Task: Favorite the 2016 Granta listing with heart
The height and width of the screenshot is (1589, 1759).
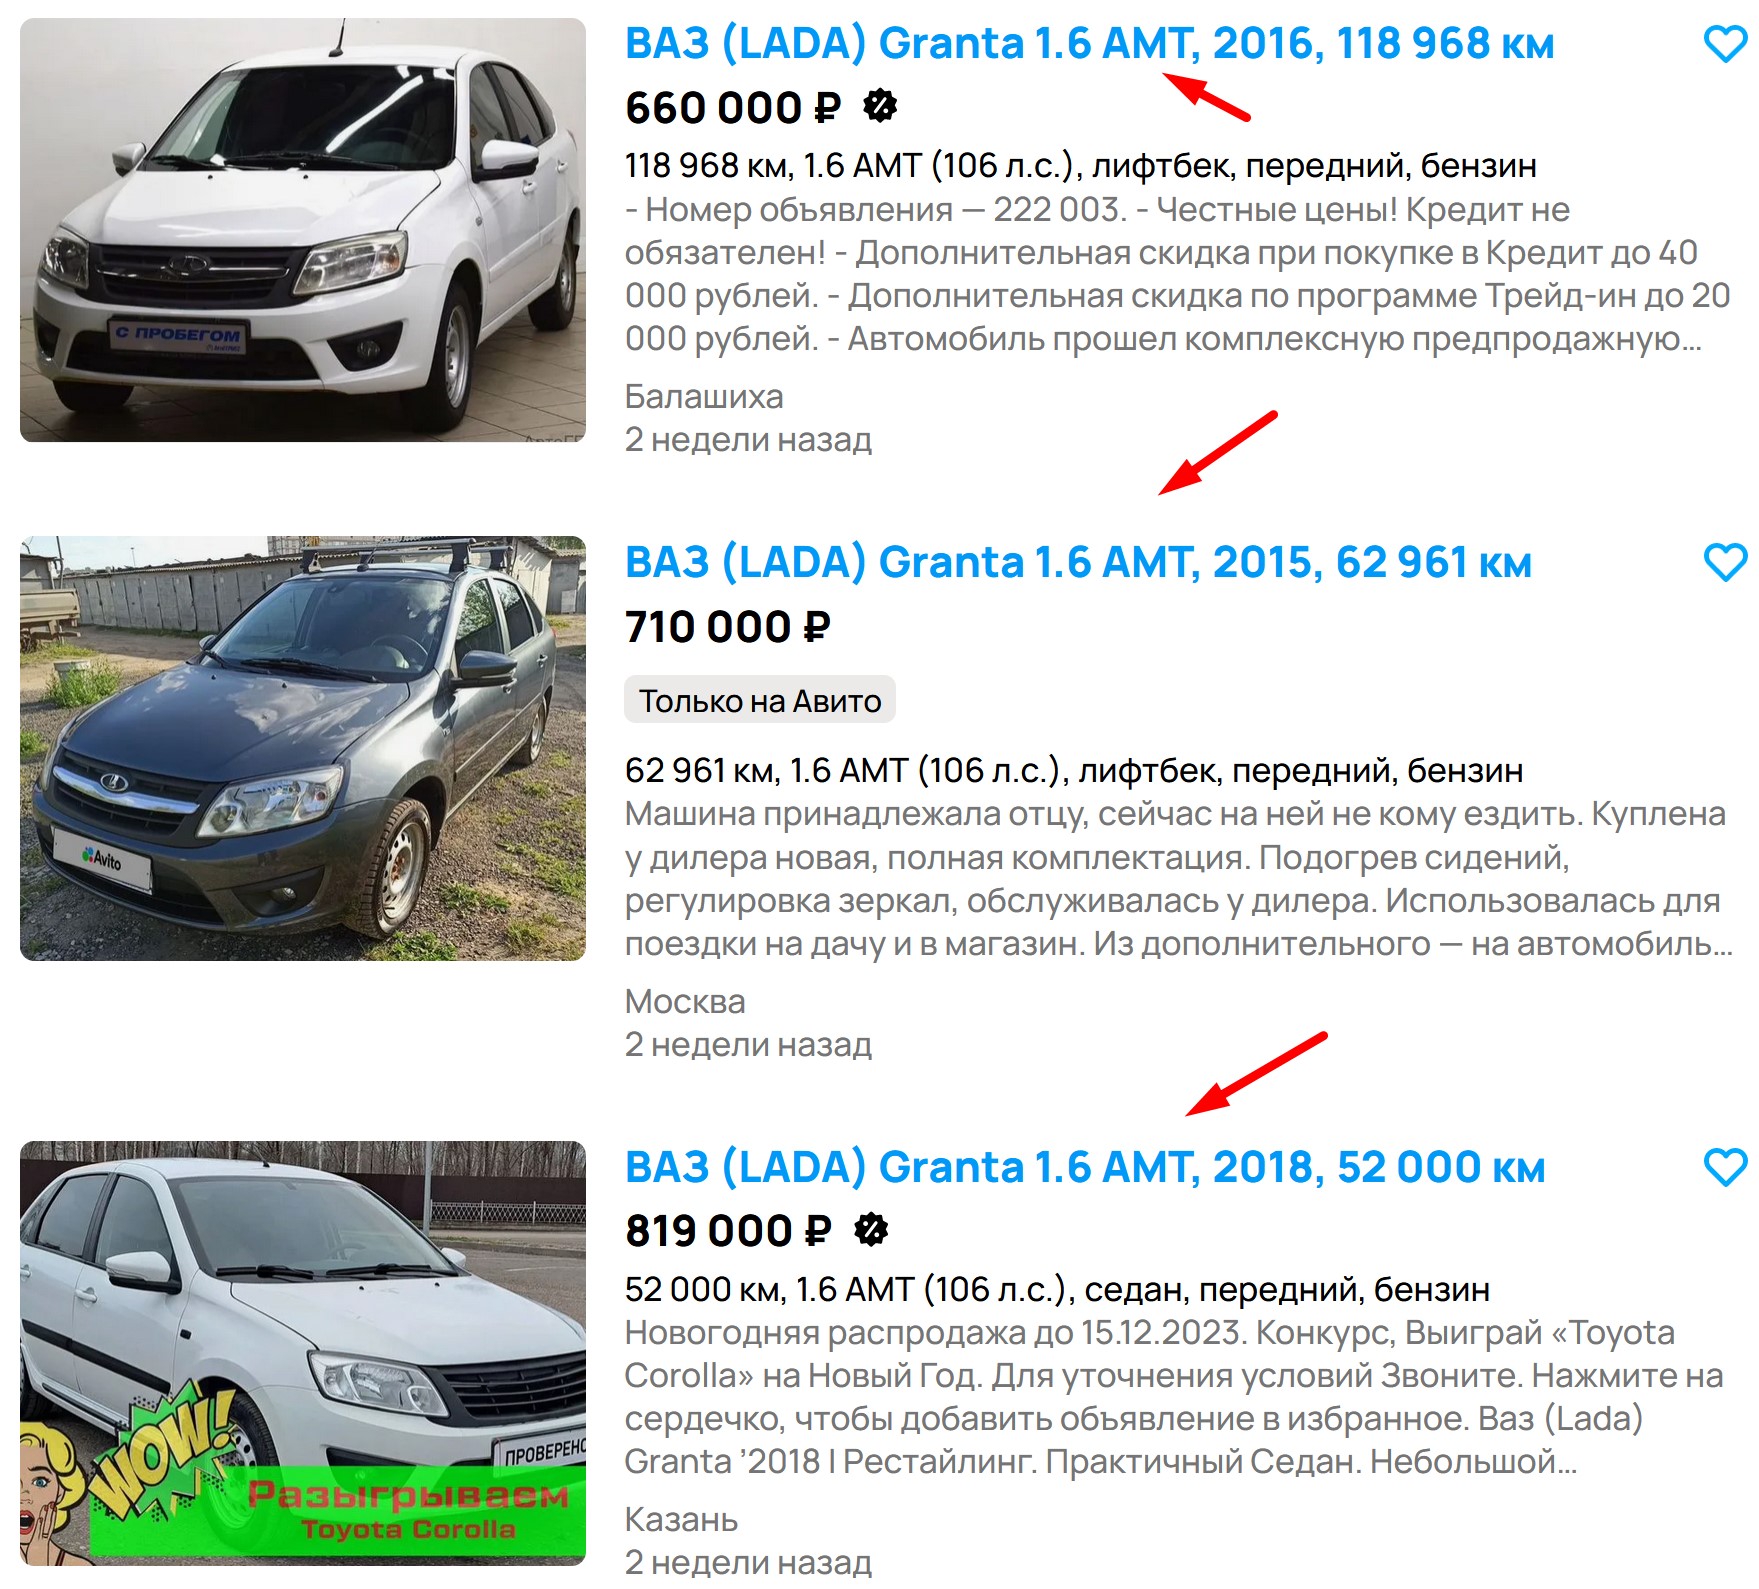Action: click(x=1725, y=44)
